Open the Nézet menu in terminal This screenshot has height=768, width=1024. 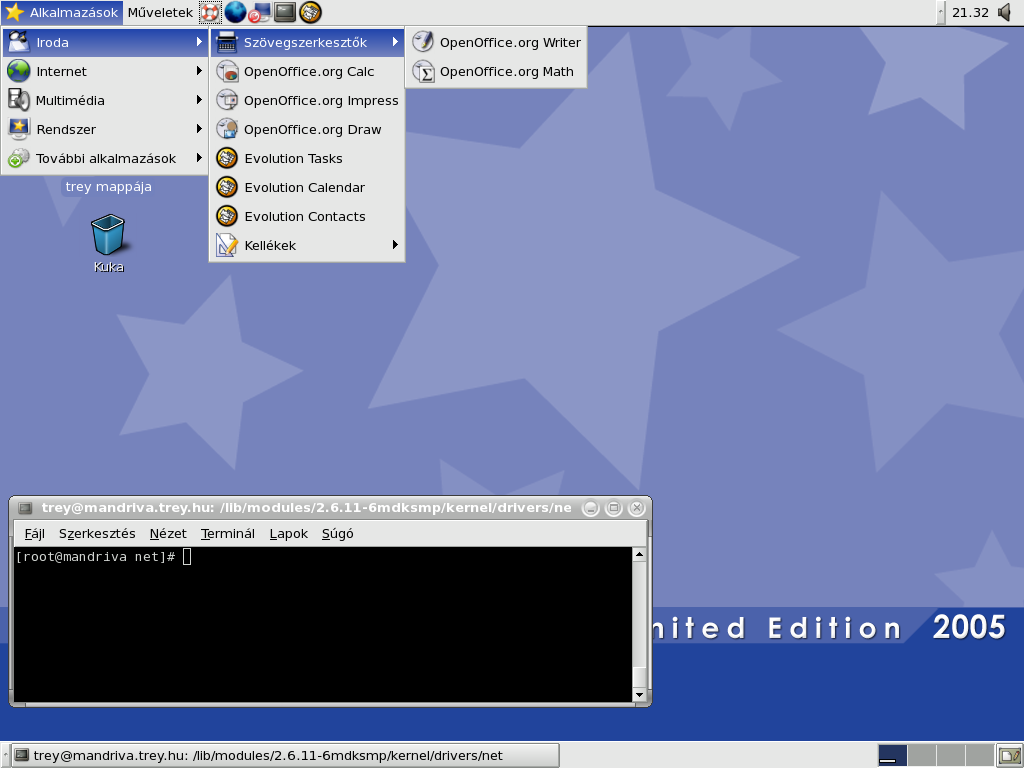click(168, 534)
